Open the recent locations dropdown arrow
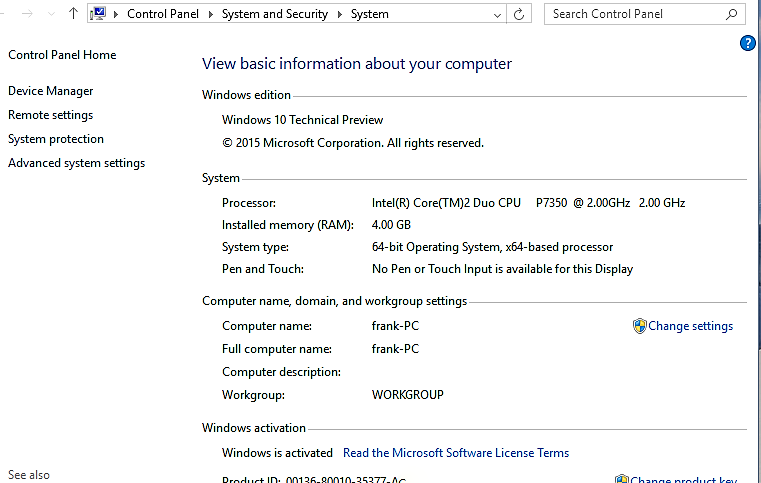 click(51, 14)
